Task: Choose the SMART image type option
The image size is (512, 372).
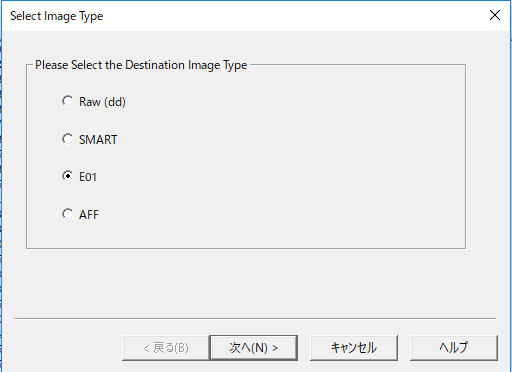Action: [x=68, y=139]
